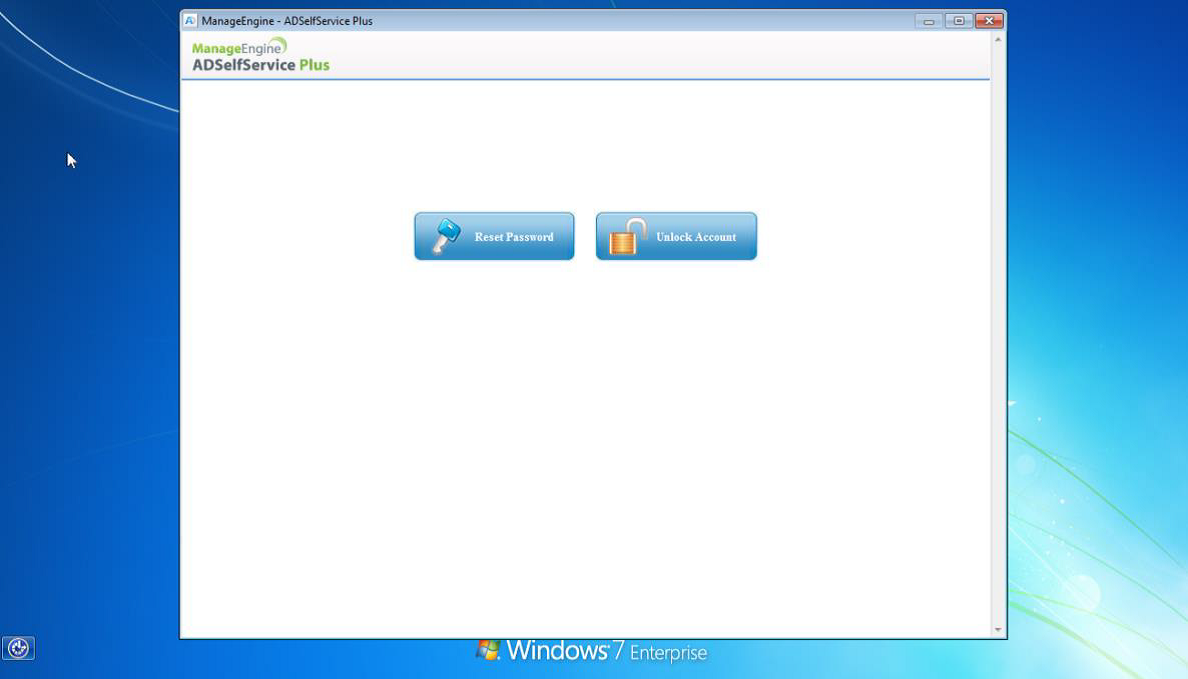Click the scrollbar down arrow
This screenshot has width=1188, height=679.
(998, 630)
